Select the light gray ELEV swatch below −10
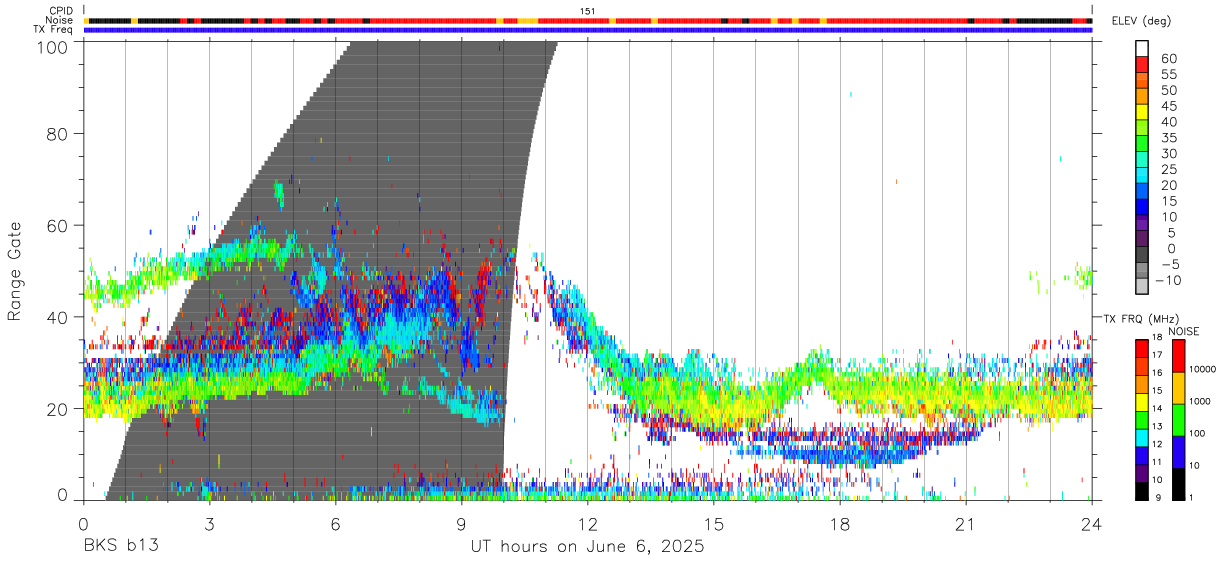 1142,287
